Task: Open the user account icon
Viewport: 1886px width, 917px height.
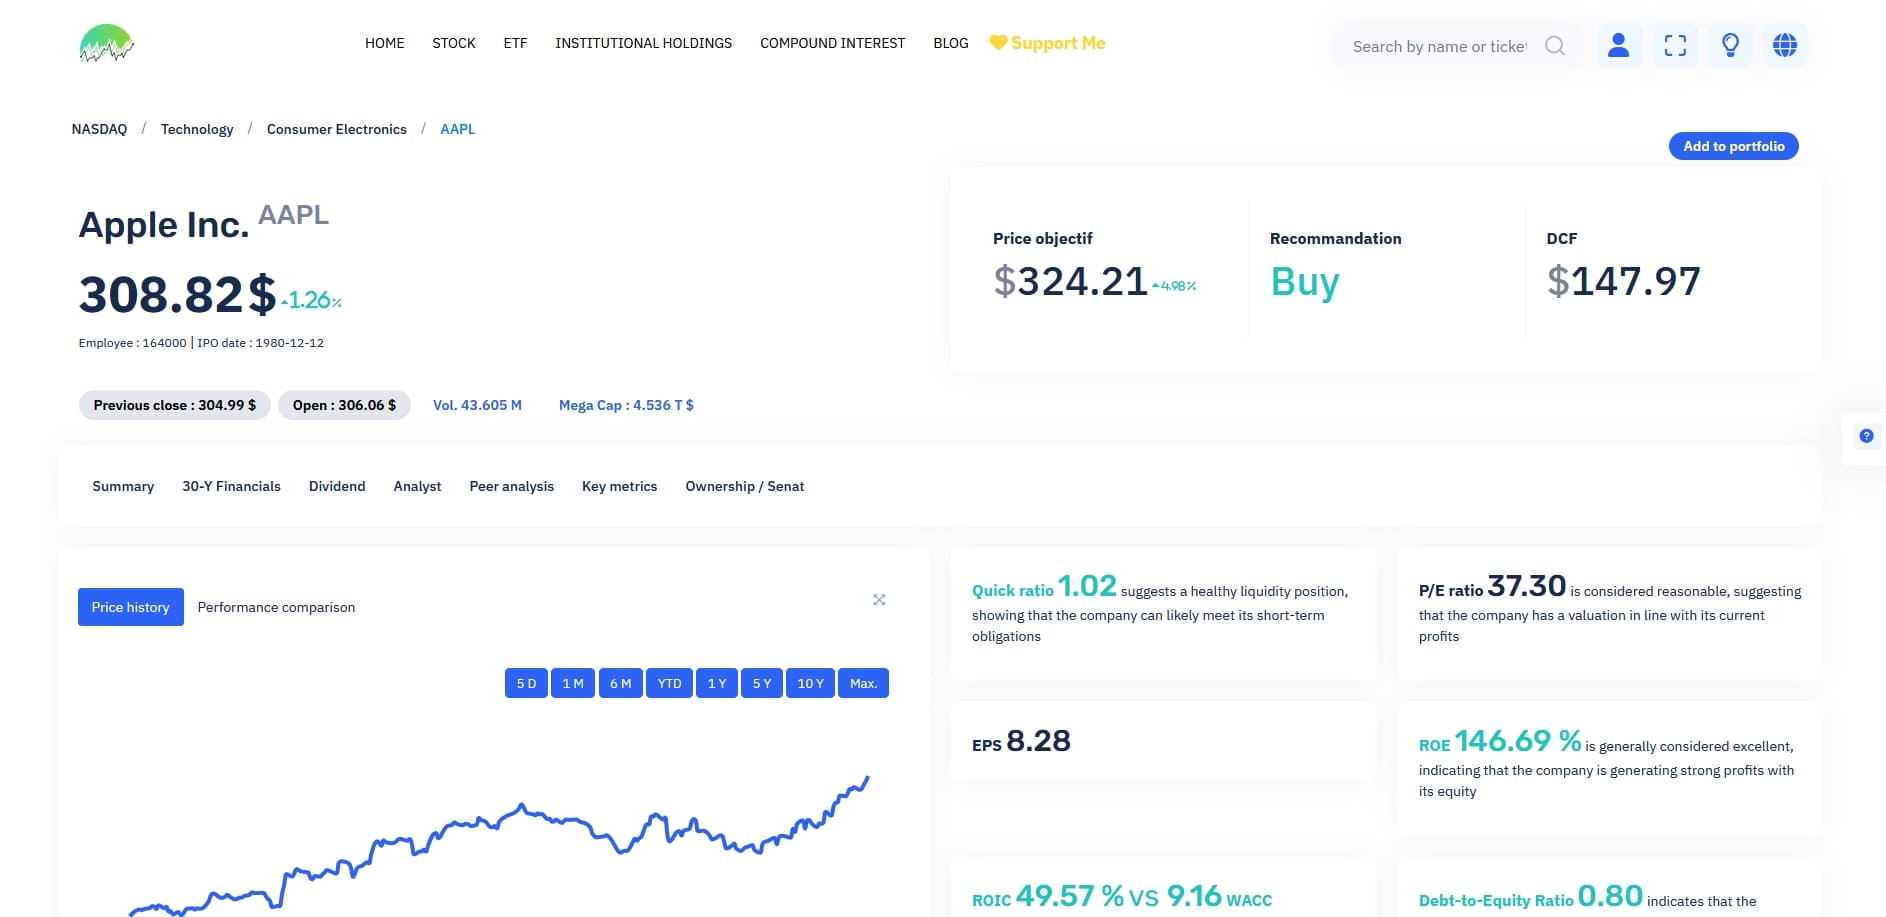Action: (1619, 45)
